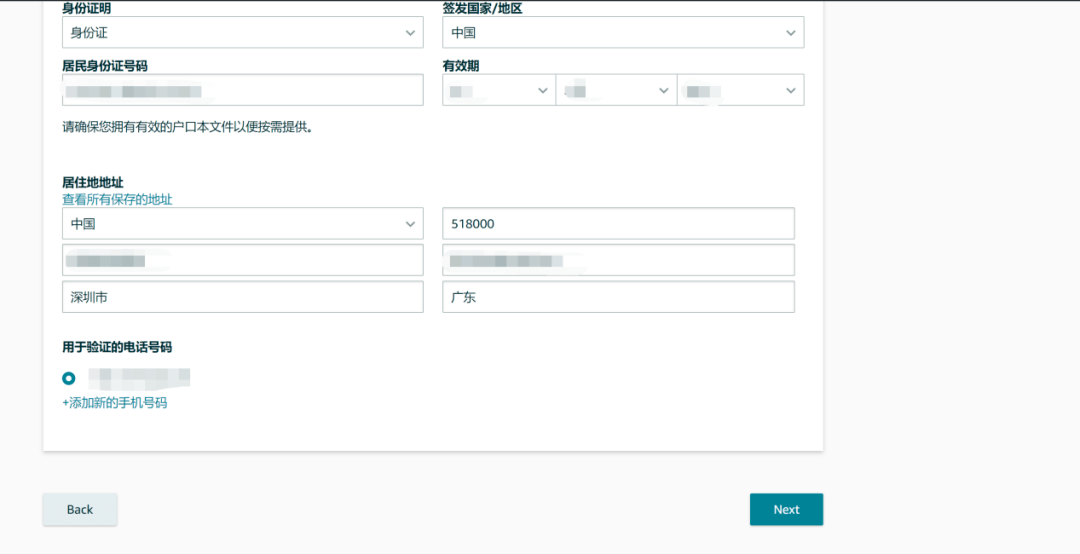Viewport: 1080px width, 554px height.
Task: Click the address field below postal code 518000
Action: 618,260
